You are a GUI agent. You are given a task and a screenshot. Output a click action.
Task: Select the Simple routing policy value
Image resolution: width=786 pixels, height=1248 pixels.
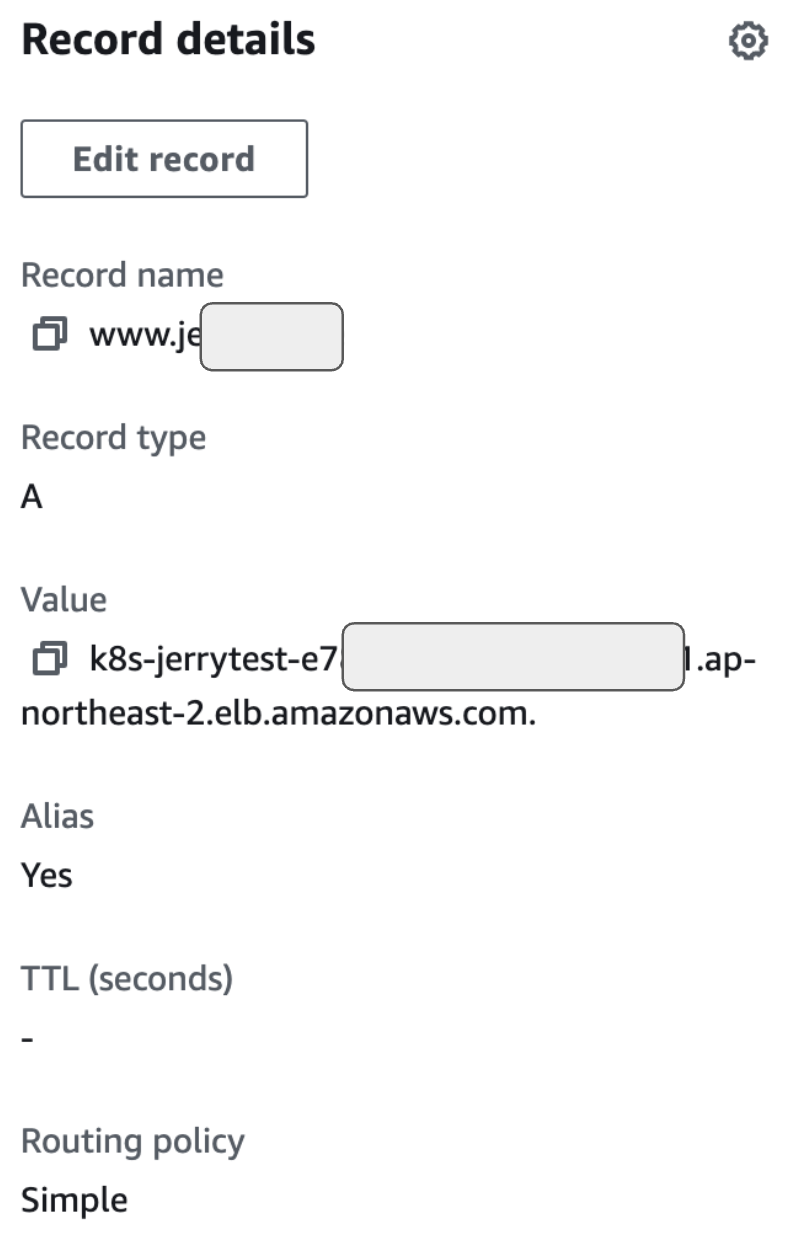74,1200
